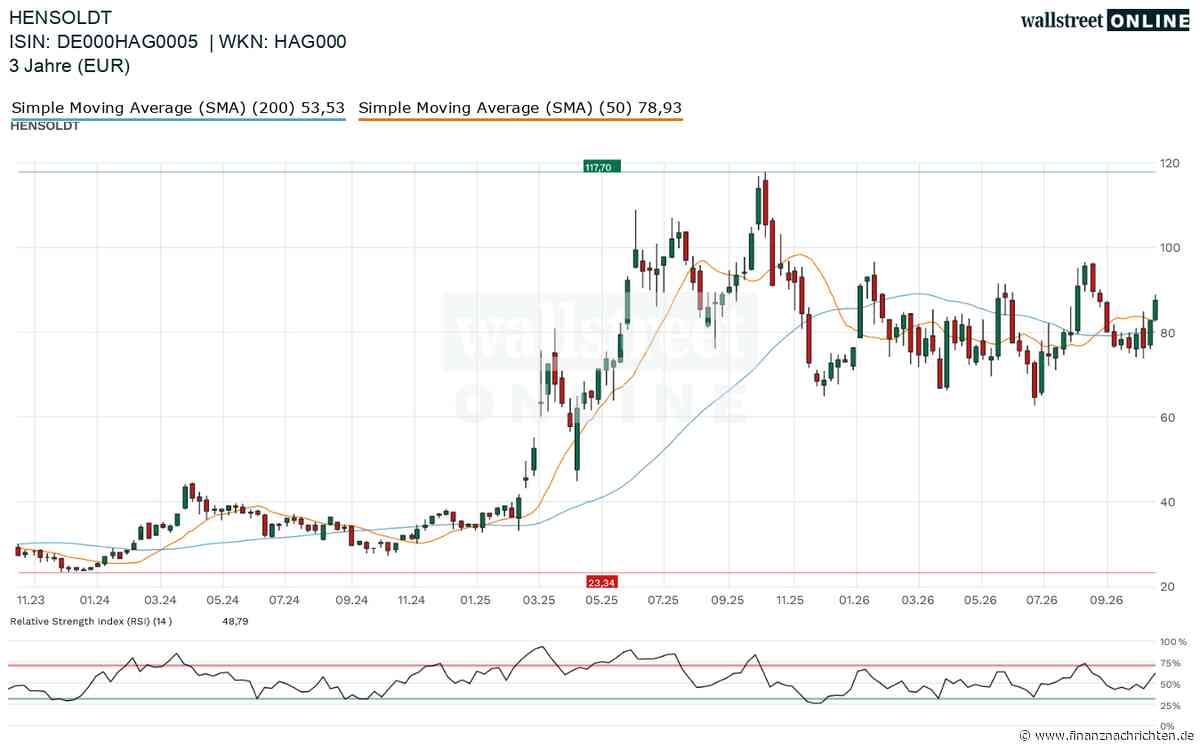Viewport: 1200px width, 750px height.
Task: Click the RSI 75% axis label
Action: point(1170,663)
